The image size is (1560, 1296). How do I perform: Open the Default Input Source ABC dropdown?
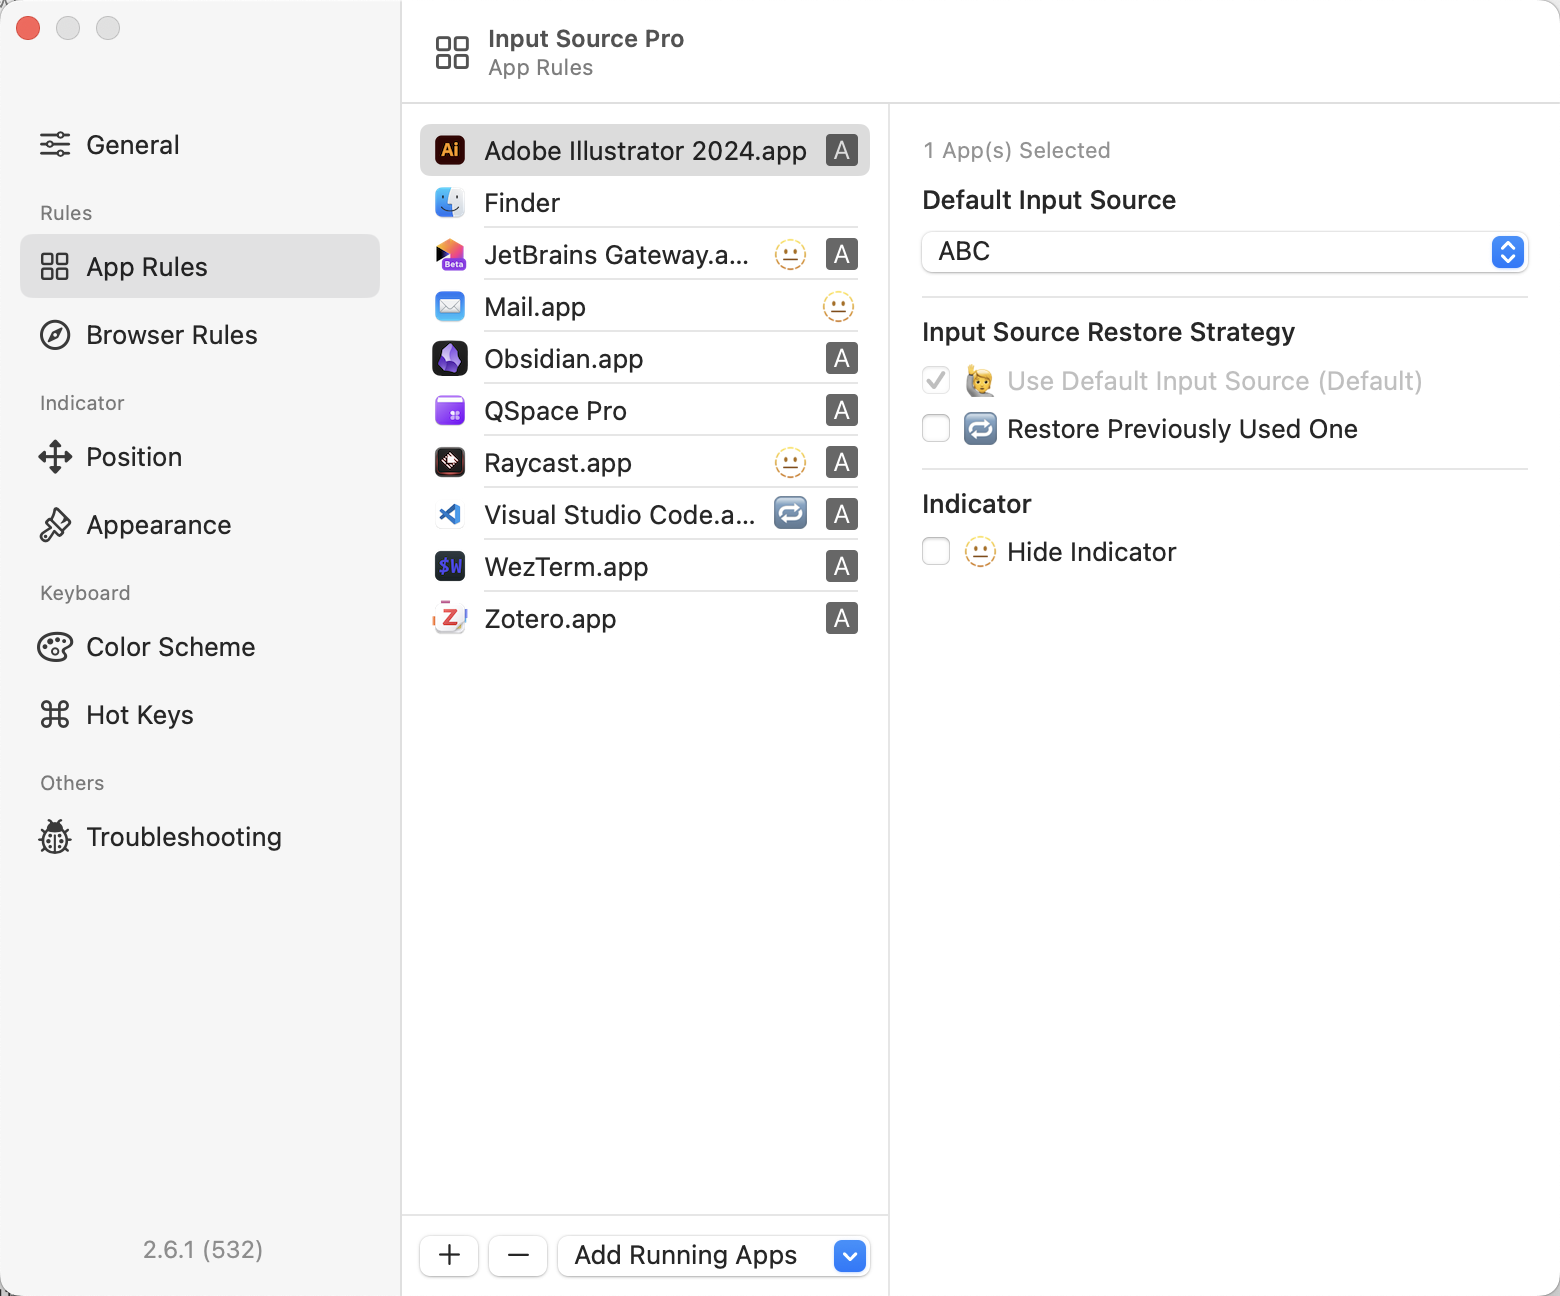tap(1224, 252)
